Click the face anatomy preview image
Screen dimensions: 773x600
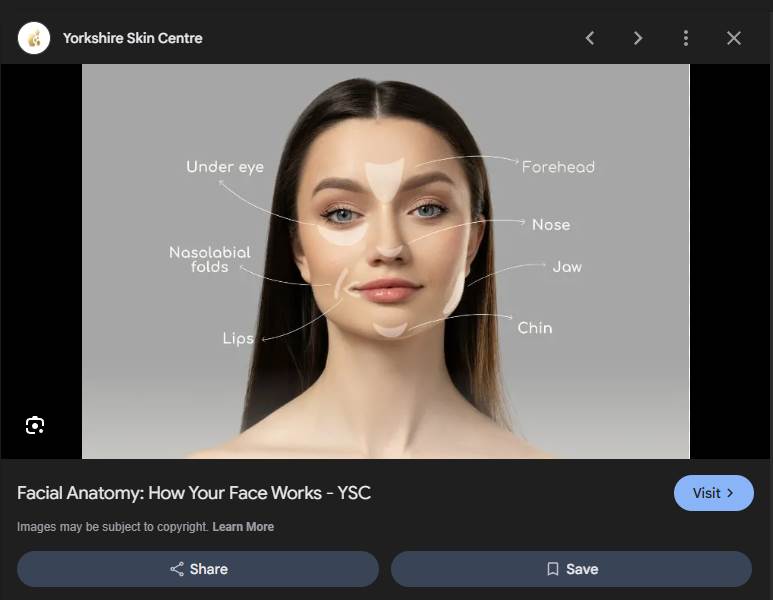click(386, 261)
